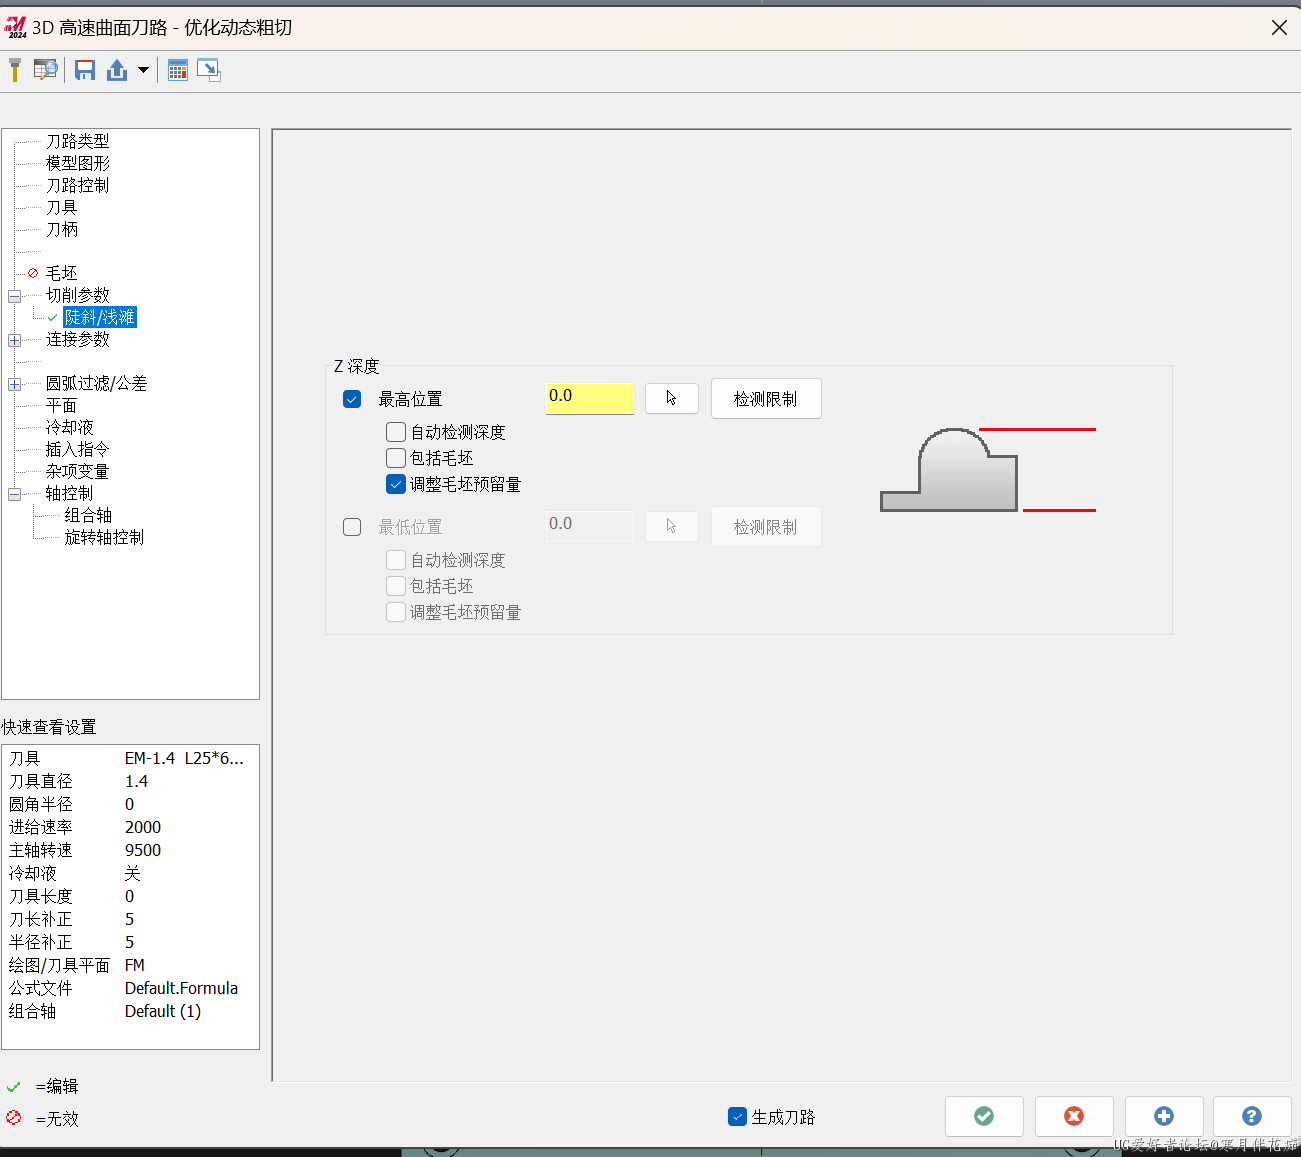Click the tool manager icon in toolbar

tap(15, 70)
